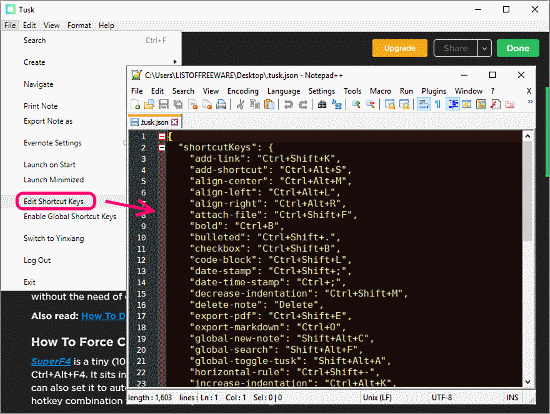Click Notepad++ vertical scrollbar up arrow
This screenshot has width=550, height=414.
528,136
